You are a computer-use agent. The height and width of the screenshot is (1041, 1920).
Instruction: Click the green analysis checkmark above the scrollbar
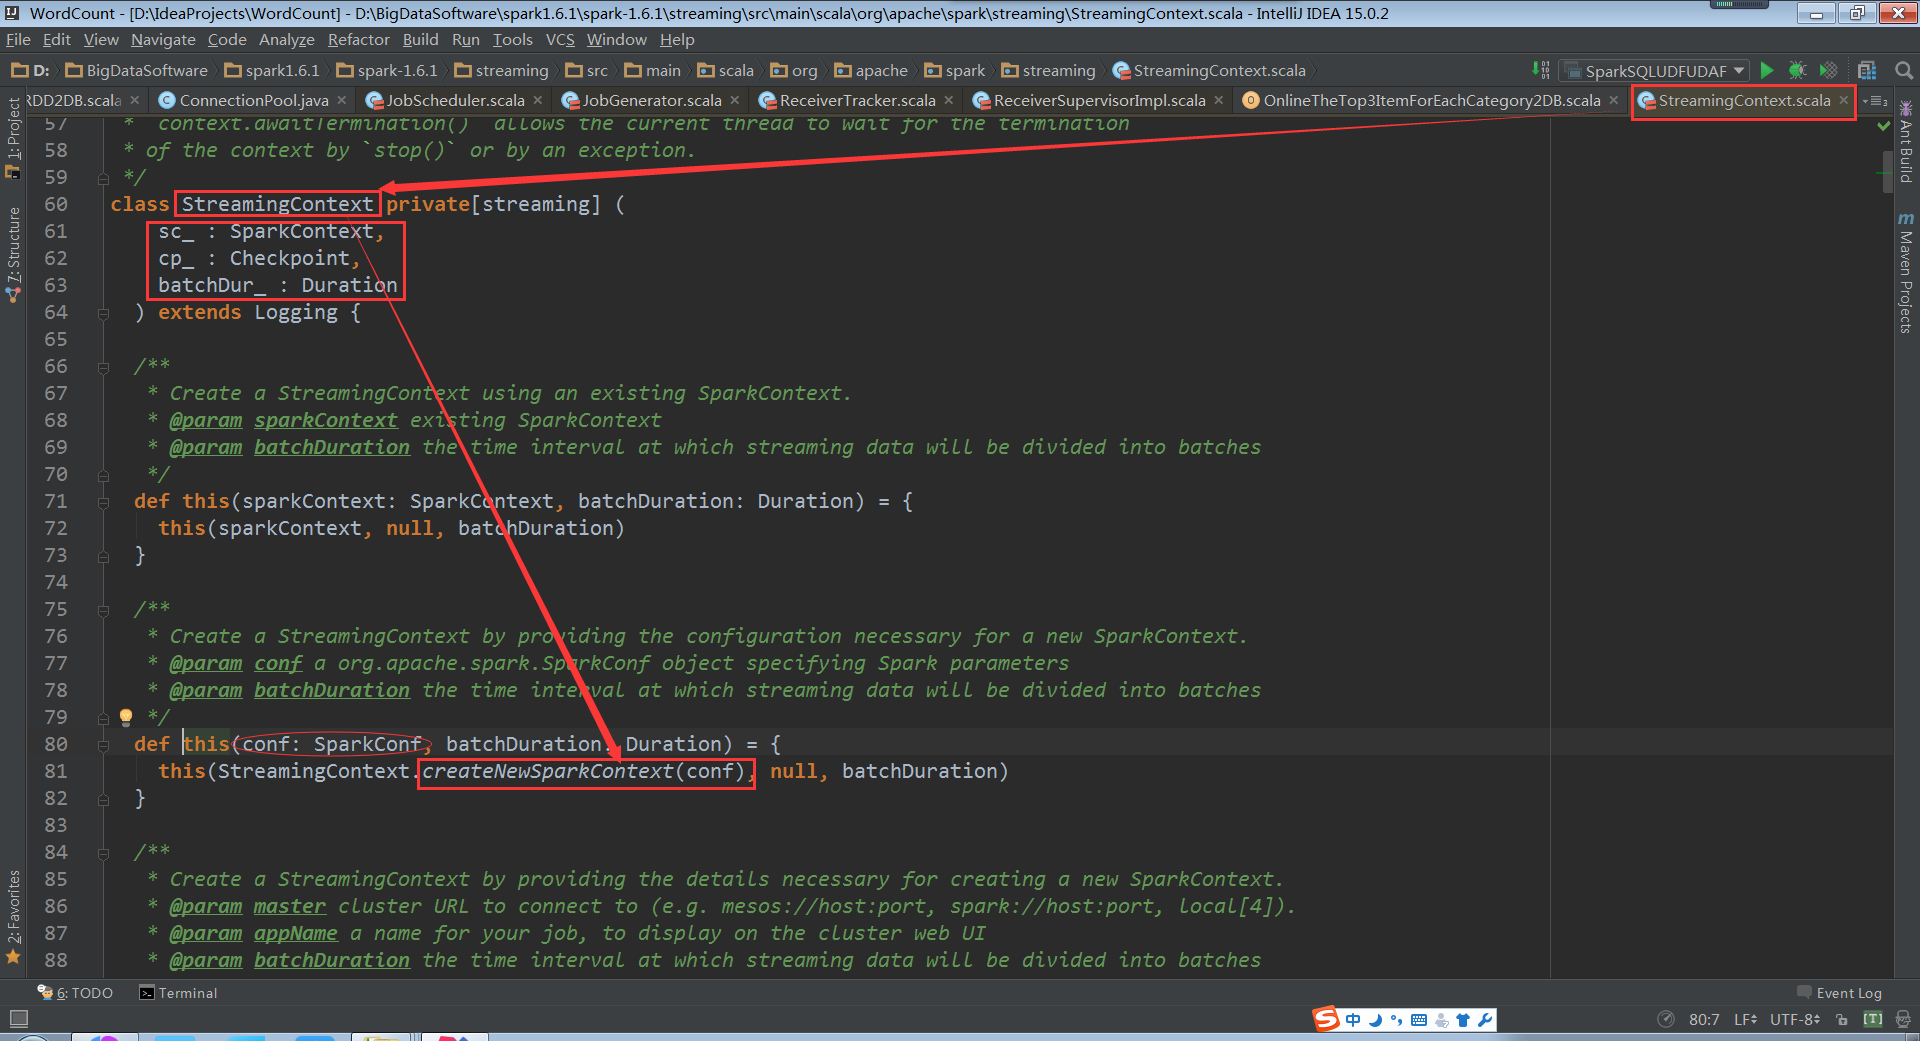(1884, 126)
